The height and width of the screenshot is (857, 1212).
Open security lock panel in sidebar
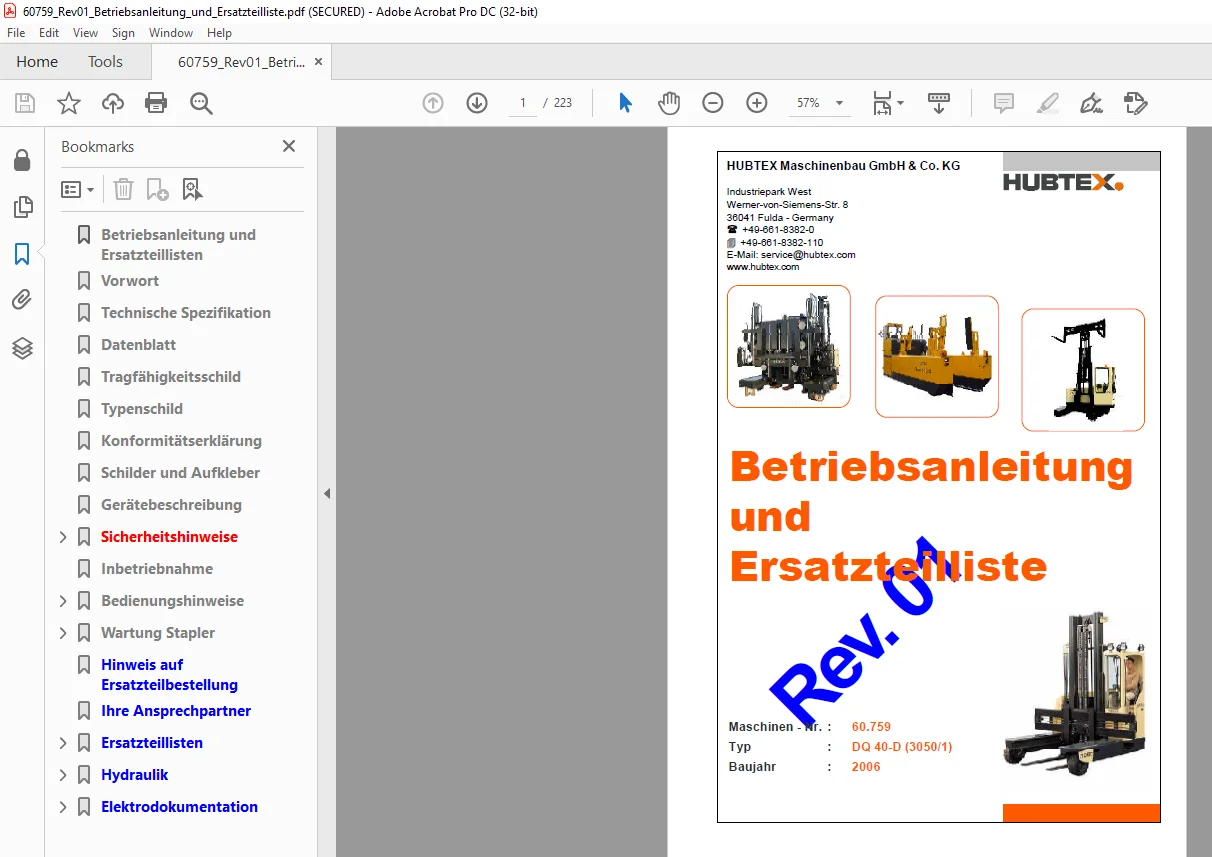pyautogui.click(x=22, y=160)
